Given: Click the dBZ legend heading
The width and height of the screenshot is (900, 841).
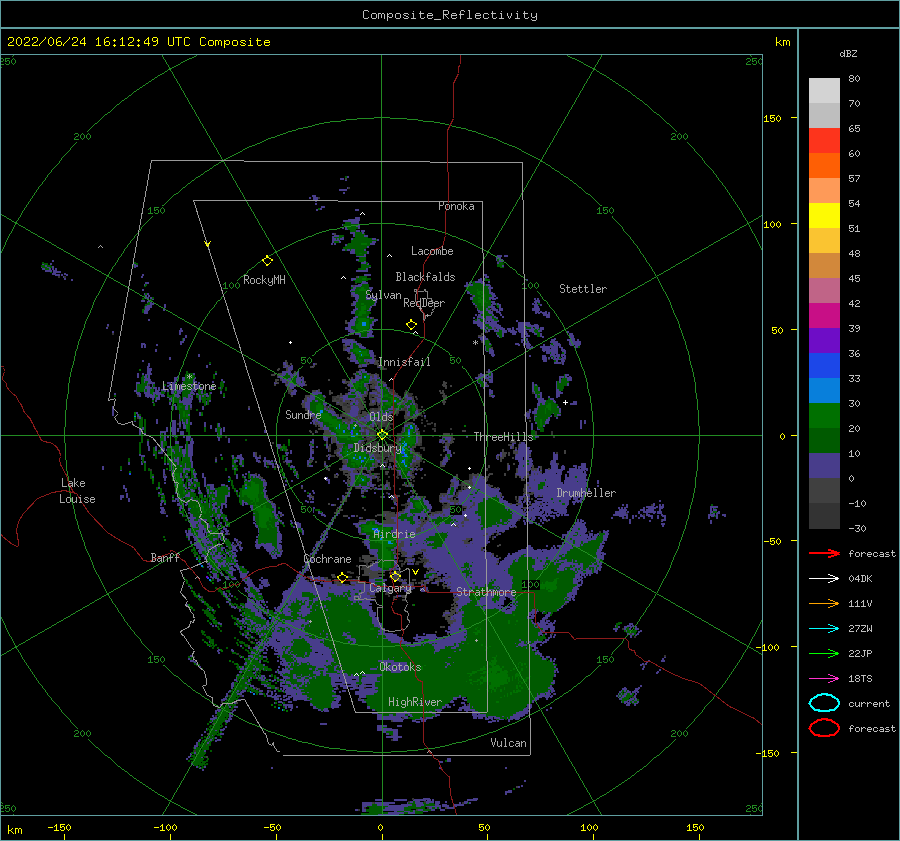Looking at the screenshot, I should click(x=848, y=53).
